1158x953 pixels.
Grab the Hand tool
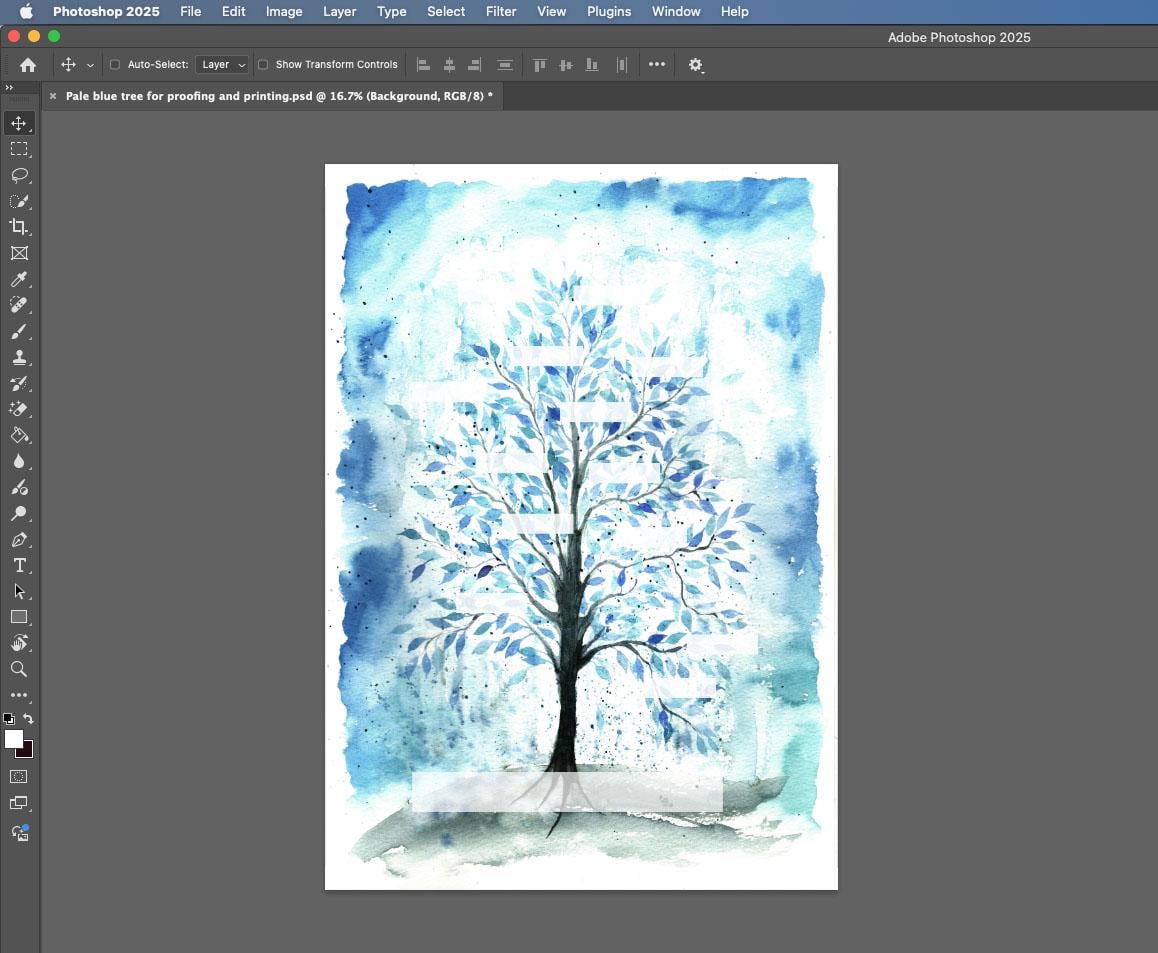(x=19, y=643)
